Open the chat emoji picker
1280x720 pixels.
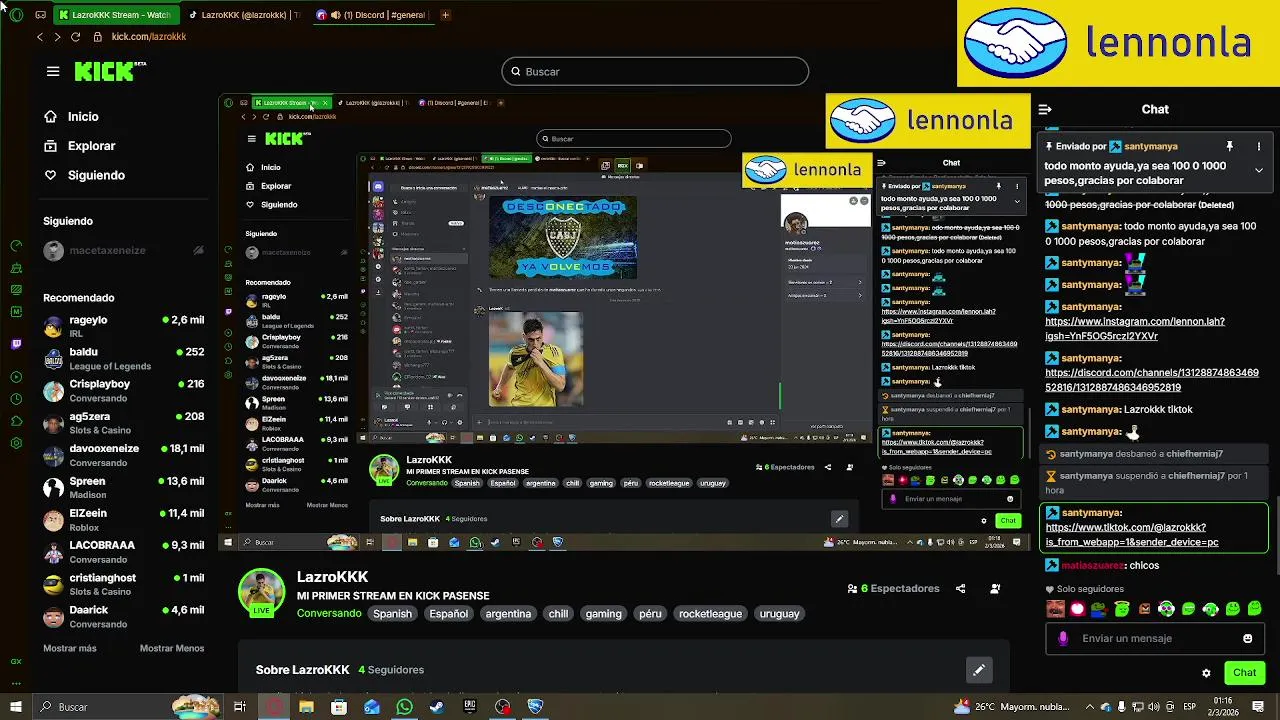point(1247,638)
